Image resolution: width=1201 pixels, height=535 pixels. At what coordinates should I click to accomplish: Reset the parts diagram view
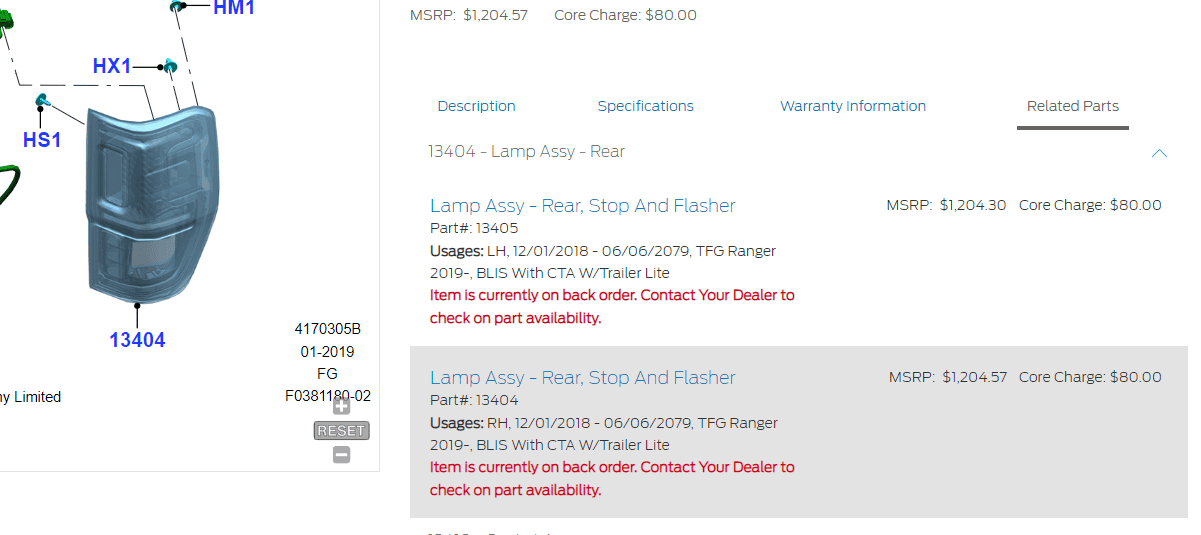342,431
